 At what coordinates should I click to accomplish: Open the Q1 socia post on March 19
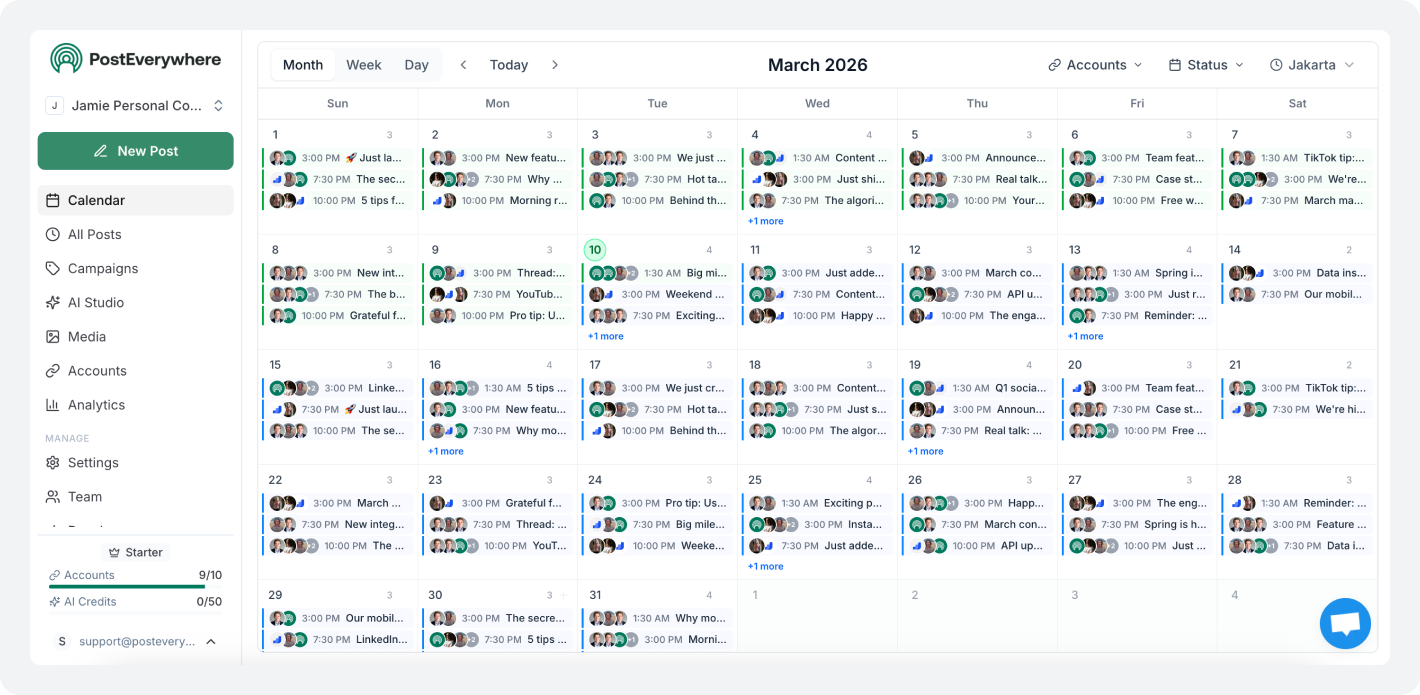(x=978, y=388)
